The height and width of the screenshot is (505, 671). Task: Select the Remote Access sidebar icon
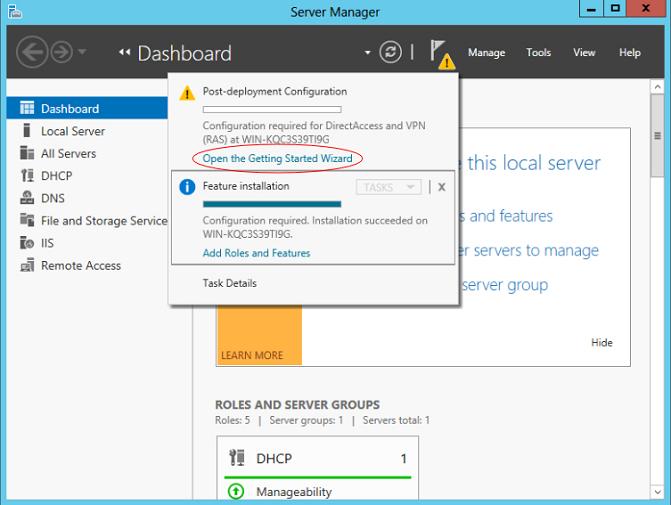[27, 266]
